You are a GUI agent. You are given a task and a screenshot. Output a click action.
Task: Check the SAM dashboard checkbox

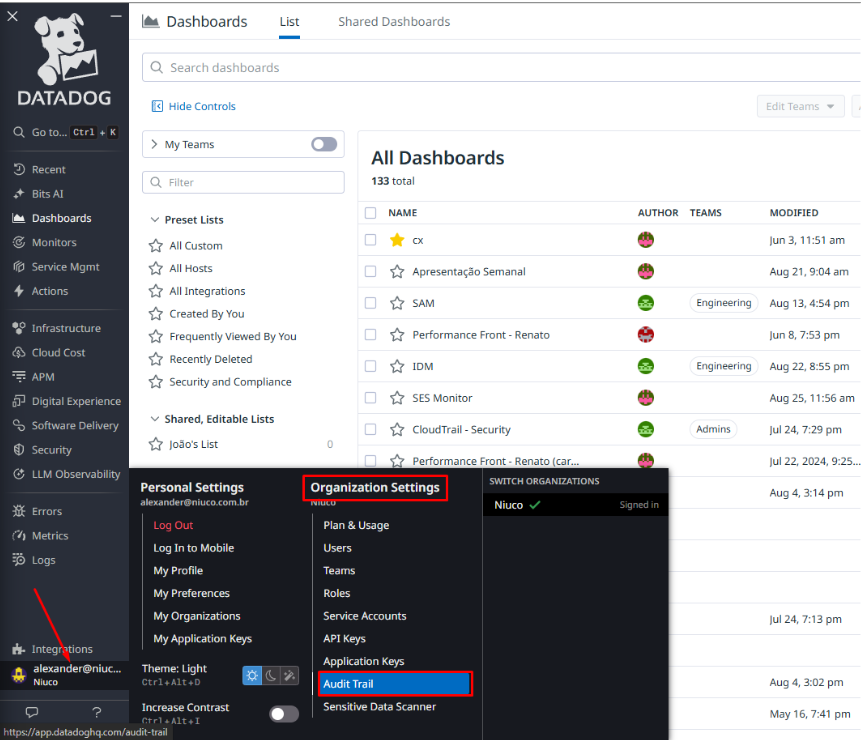pos(371,303)
